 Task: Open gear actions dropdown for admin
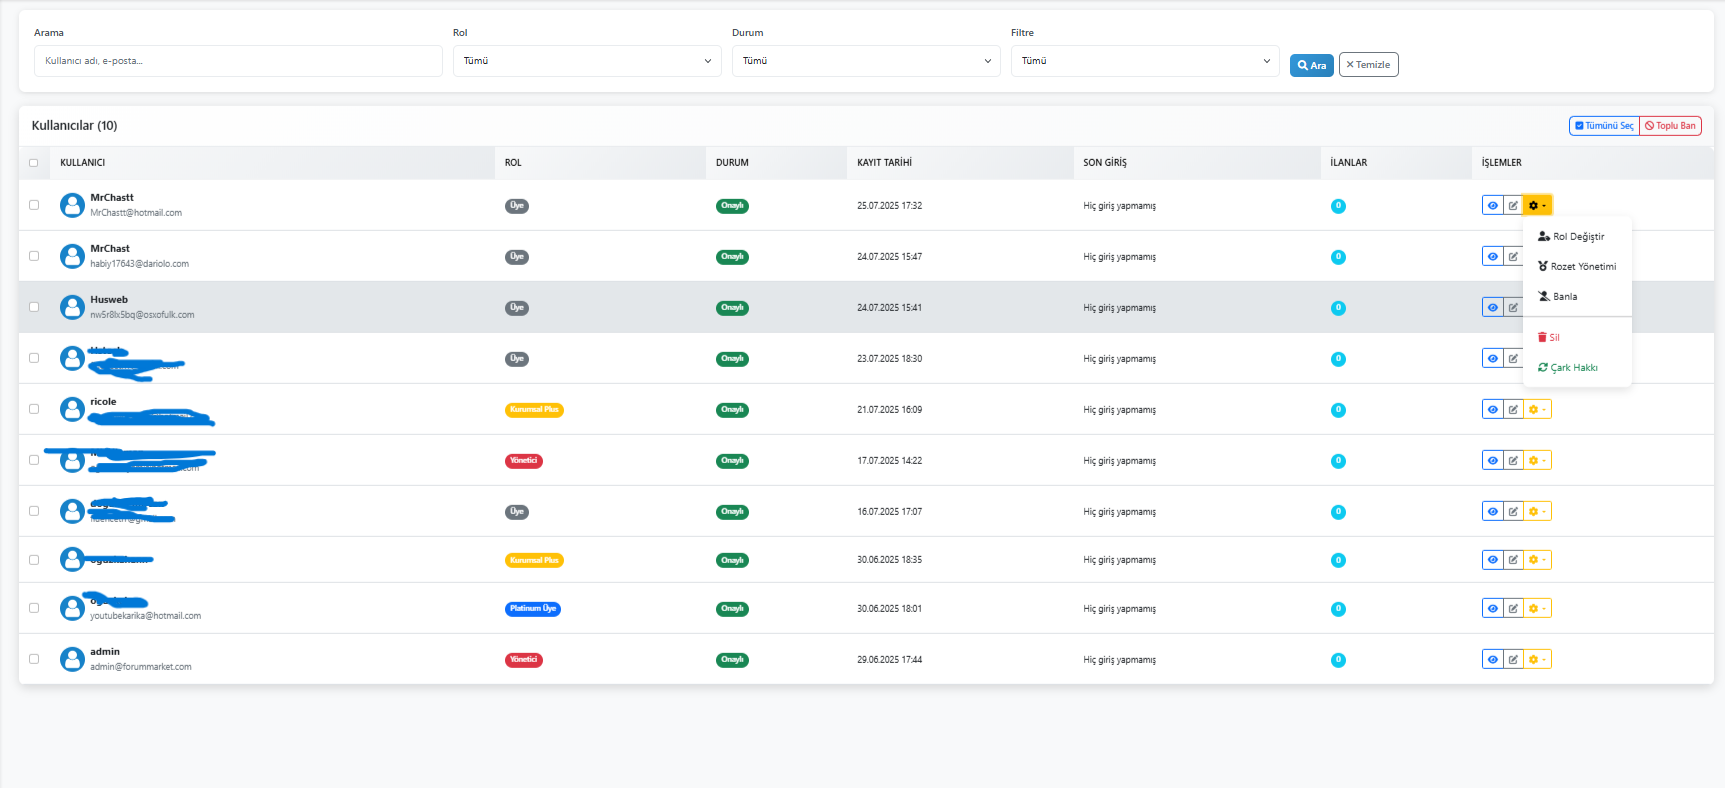pos(1537,660)
